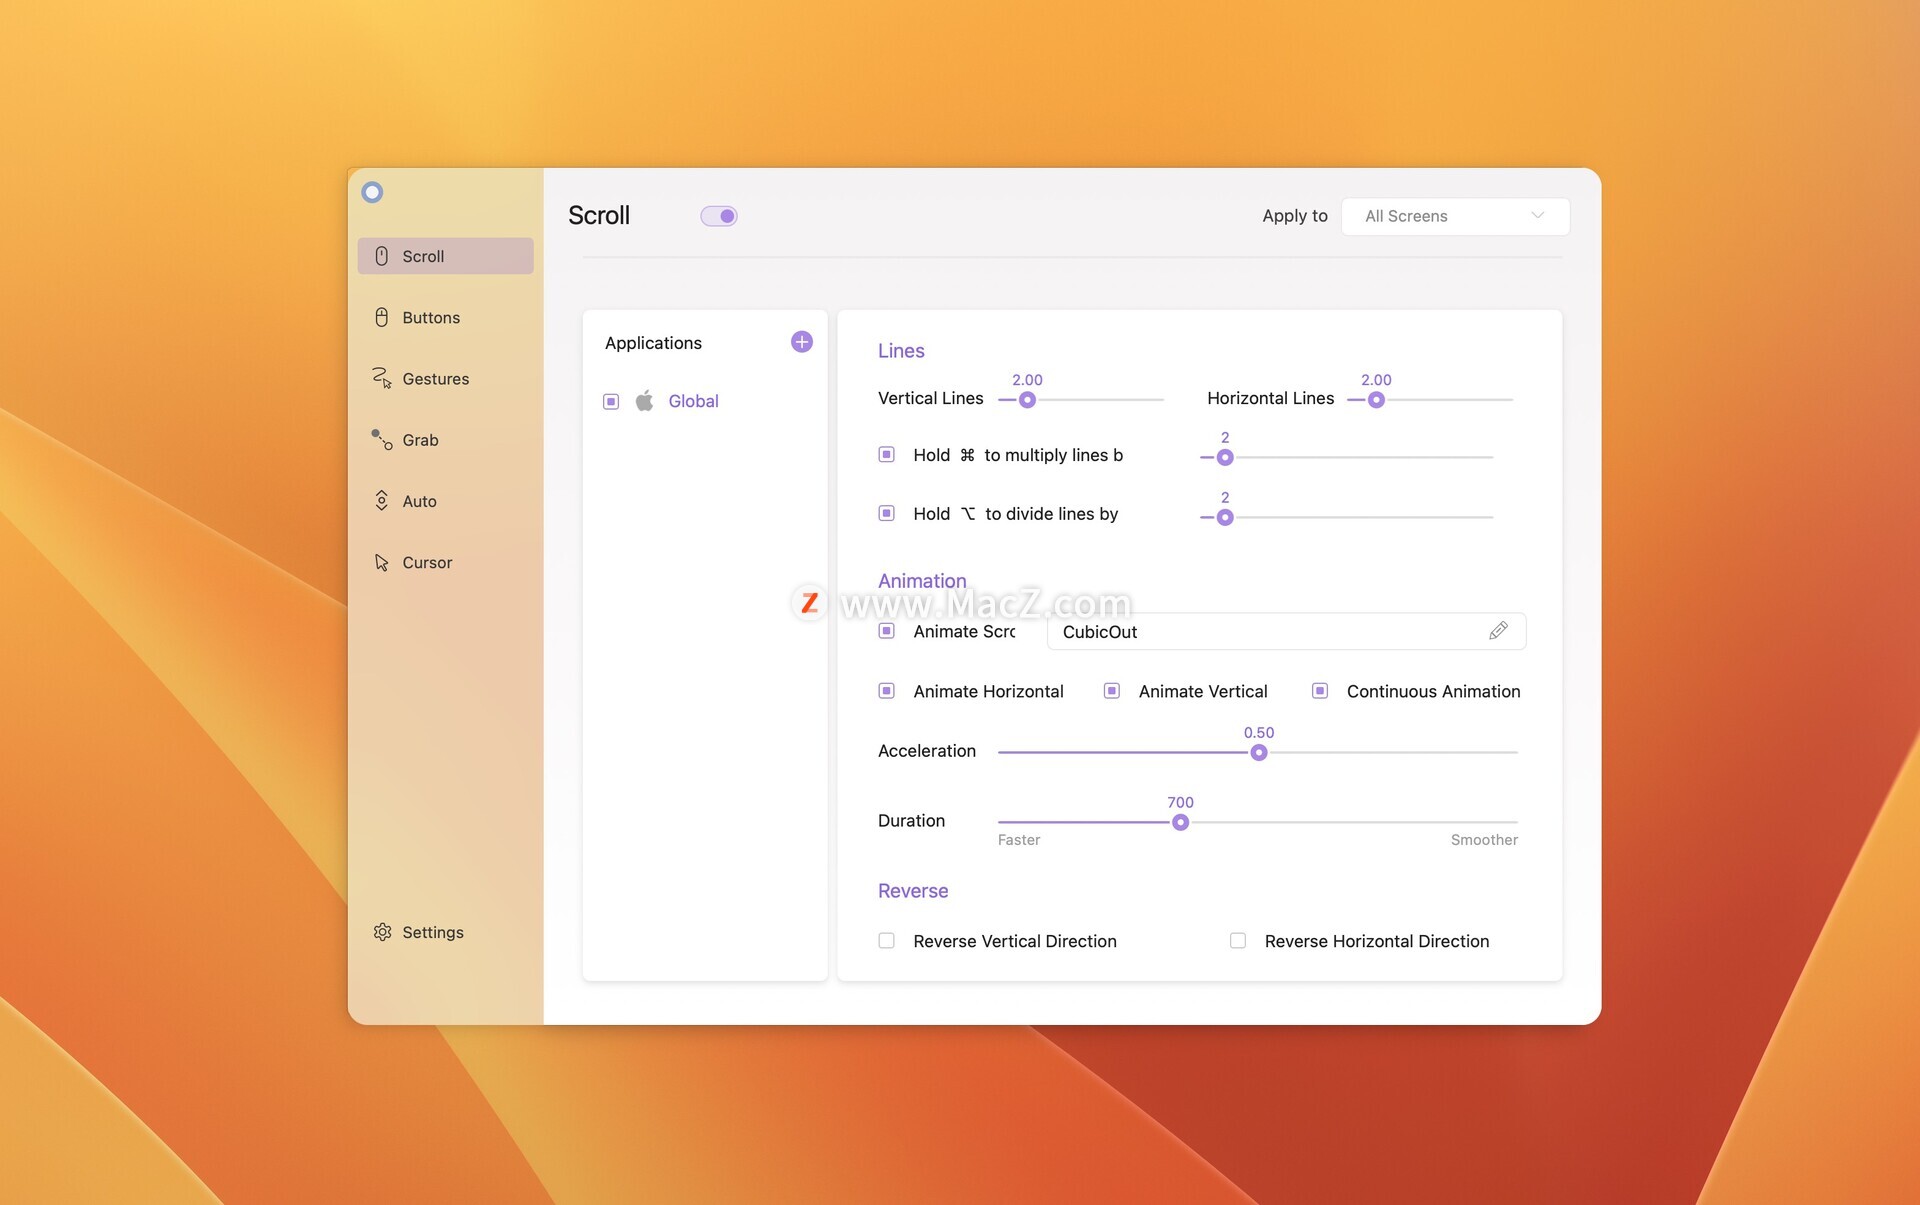The image size is (1920, 1205).
Task: Toggle the Scroll master switch
Action: [x=719, y=216]
